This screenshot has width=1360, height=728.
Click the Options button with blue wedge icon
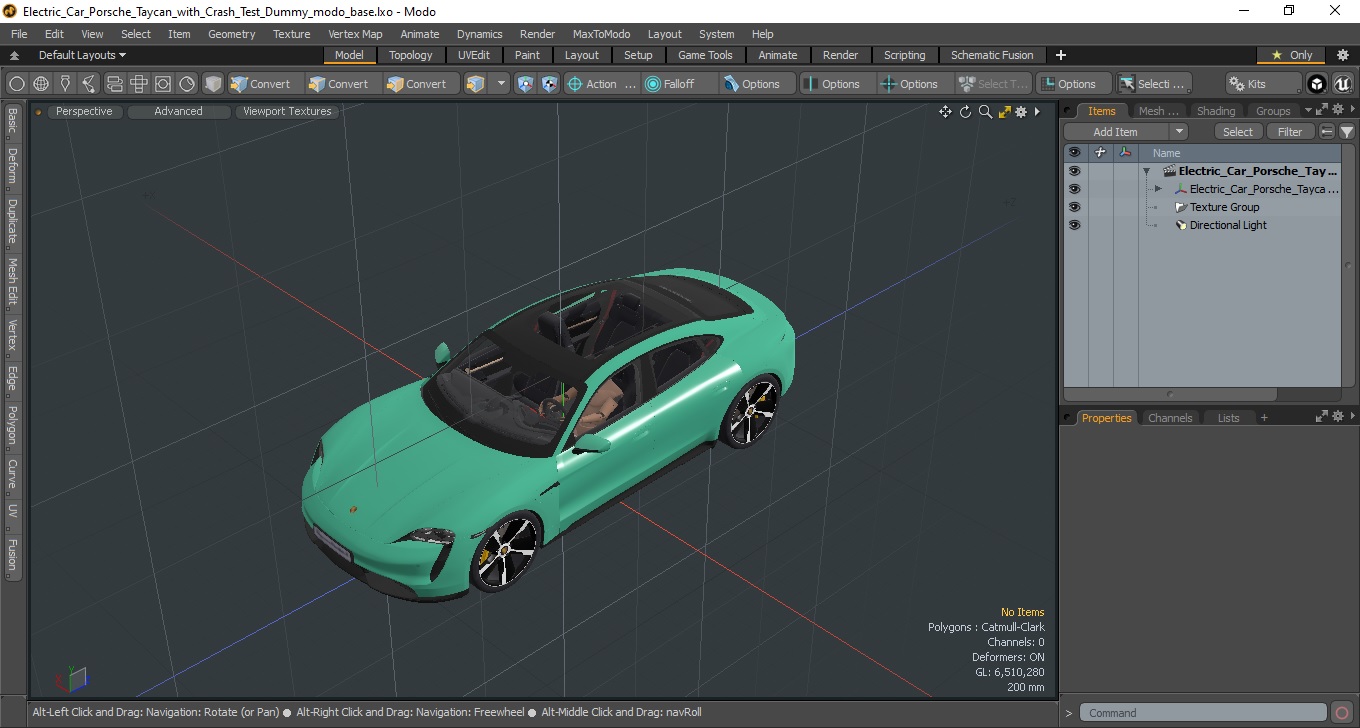pyautogui.click(x=759, y=84)
